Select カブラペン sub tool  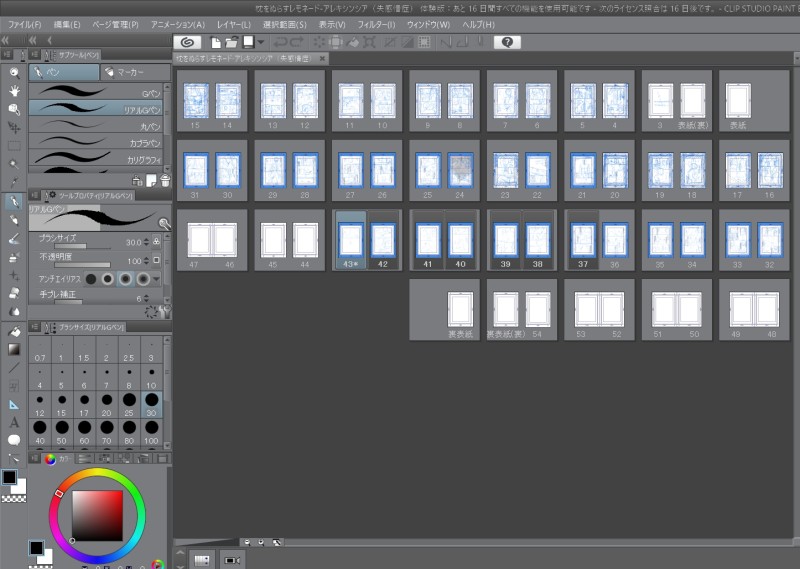pyautogui.click(x=95, y=141)
